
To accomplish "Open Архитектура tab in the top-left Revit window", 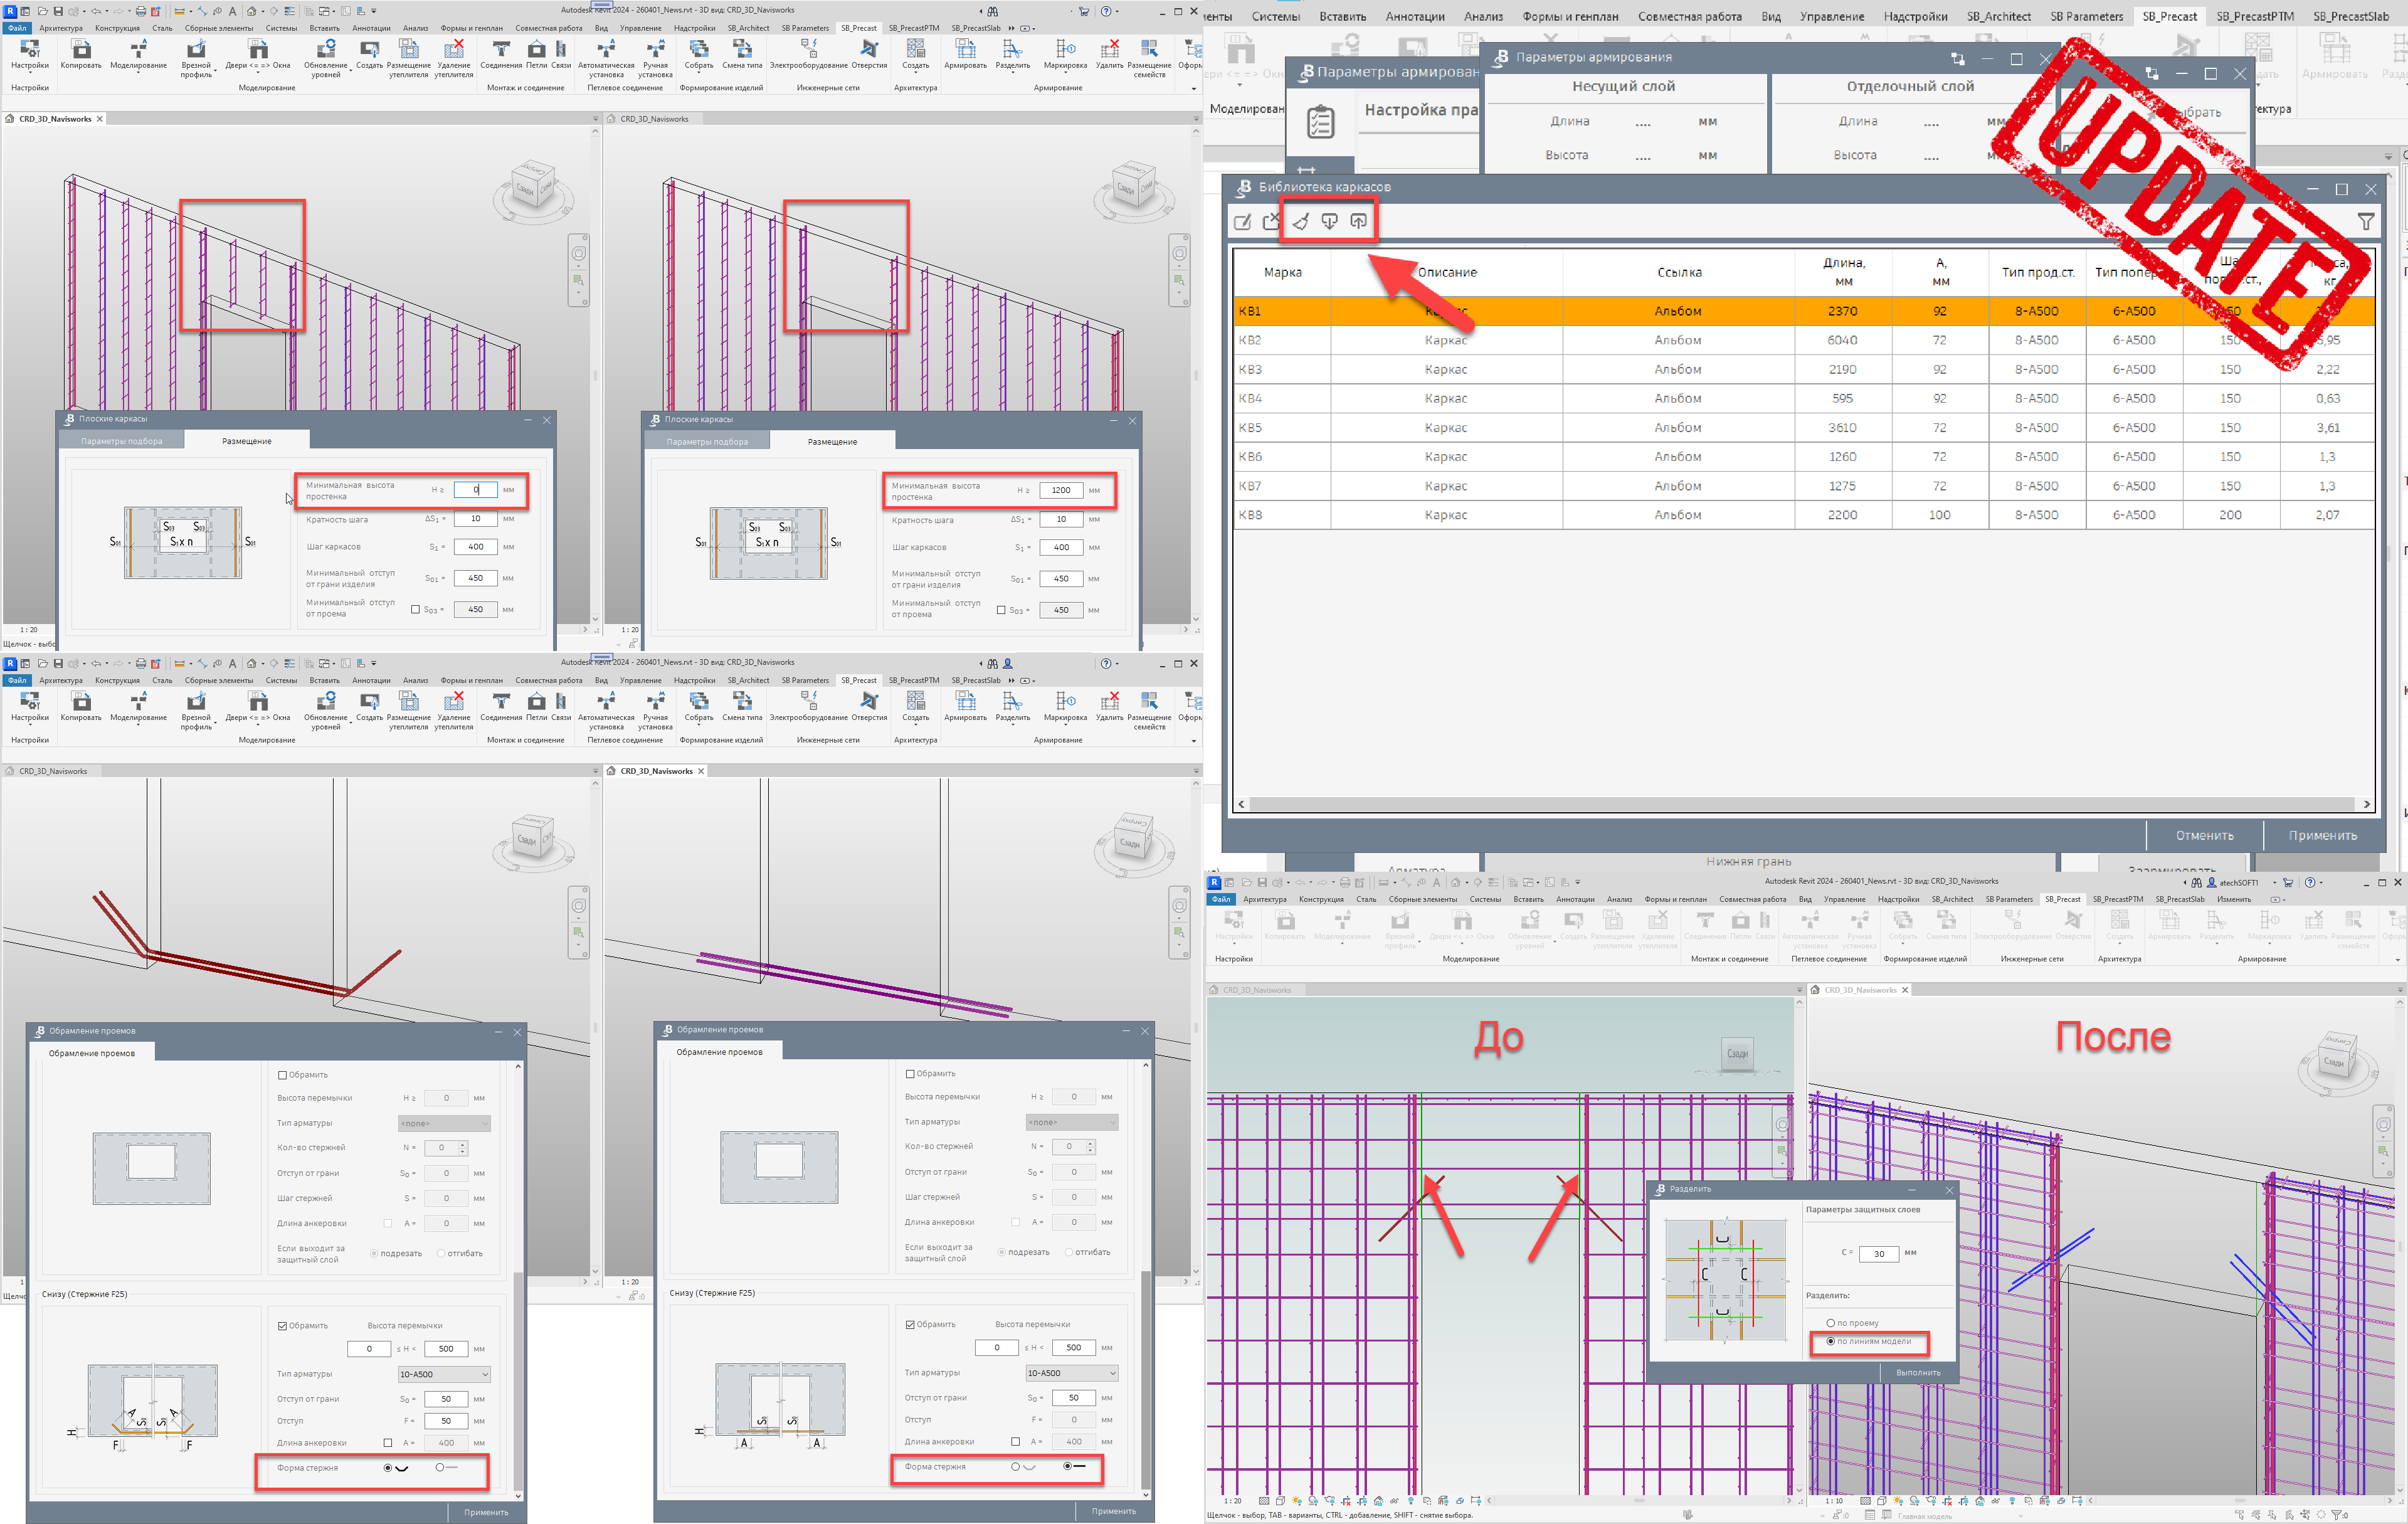I will (x=61, y=28).
